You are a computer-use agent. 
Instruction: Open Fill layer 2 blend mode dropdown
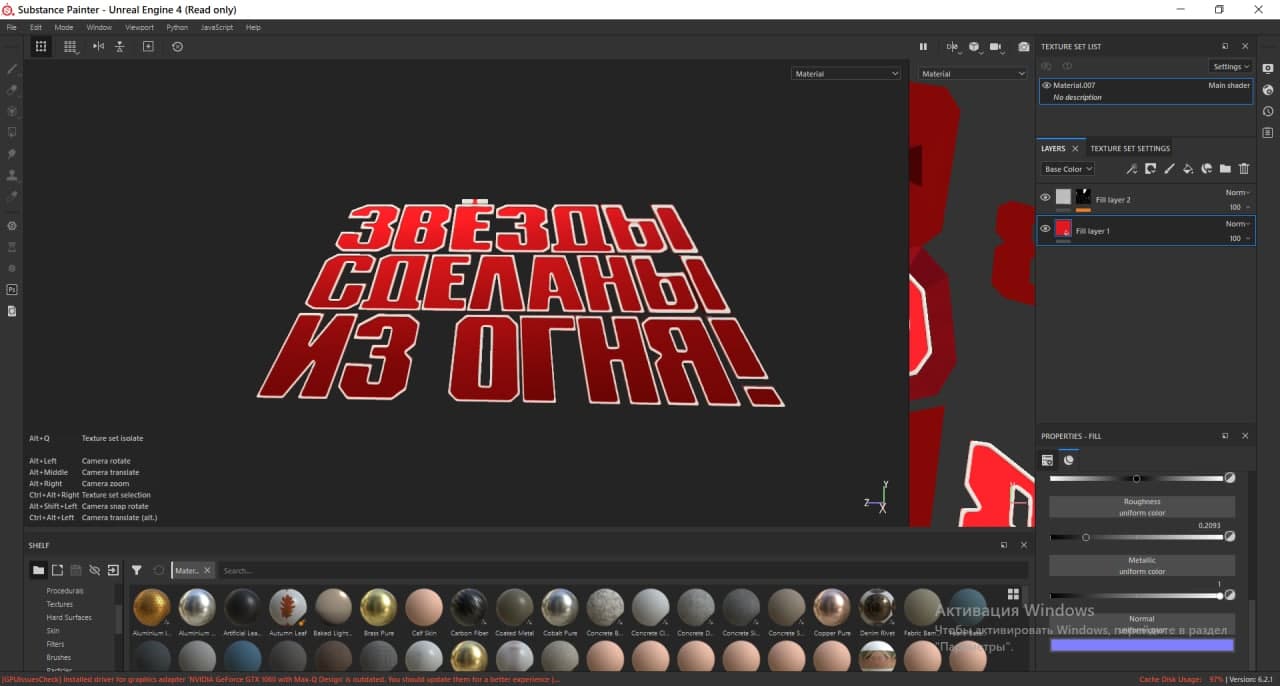(x=1237, y=192)
